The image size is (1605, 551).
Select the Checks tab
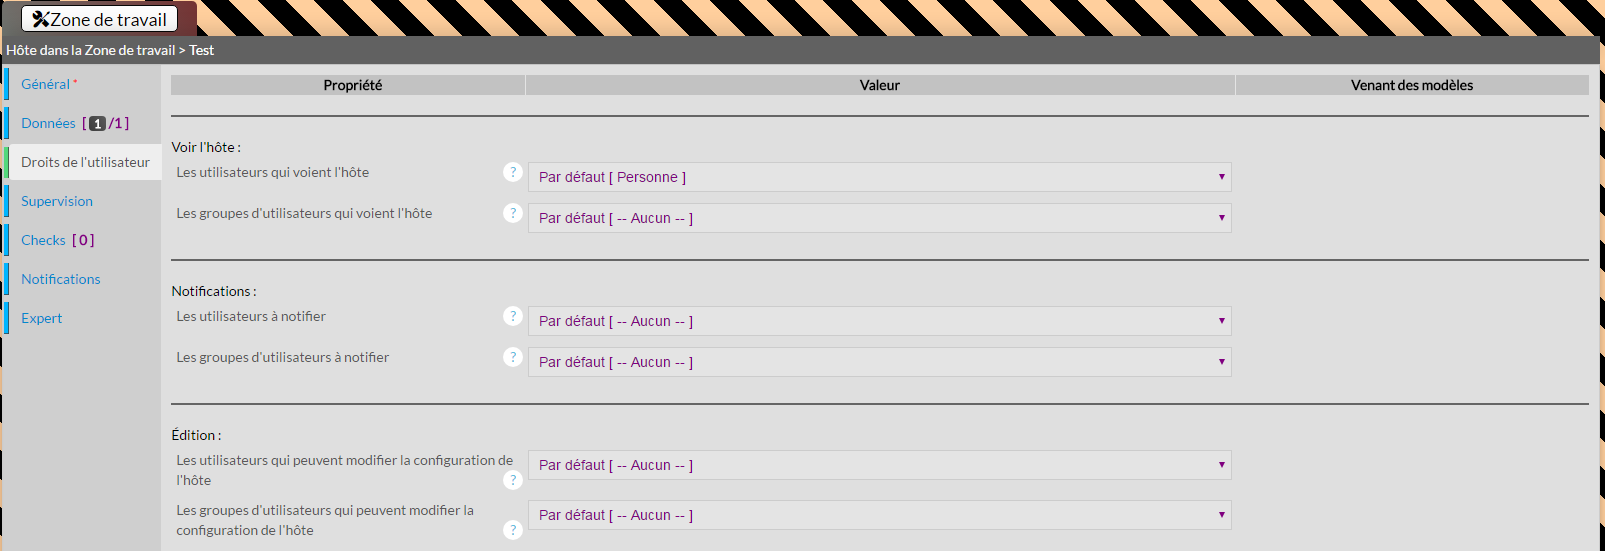point(44,240)
